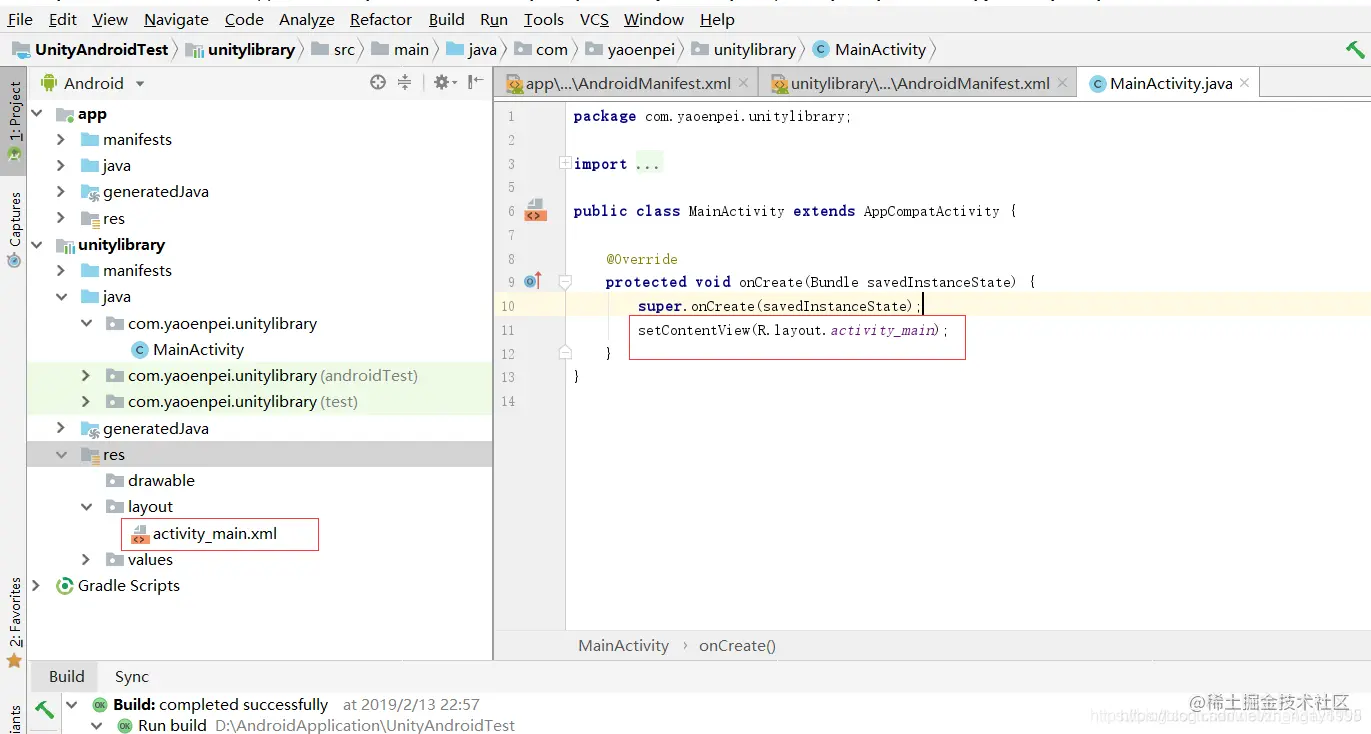Click the package declaration on line 1
Screen dimensions: 1371x734
tap(712, 116)
